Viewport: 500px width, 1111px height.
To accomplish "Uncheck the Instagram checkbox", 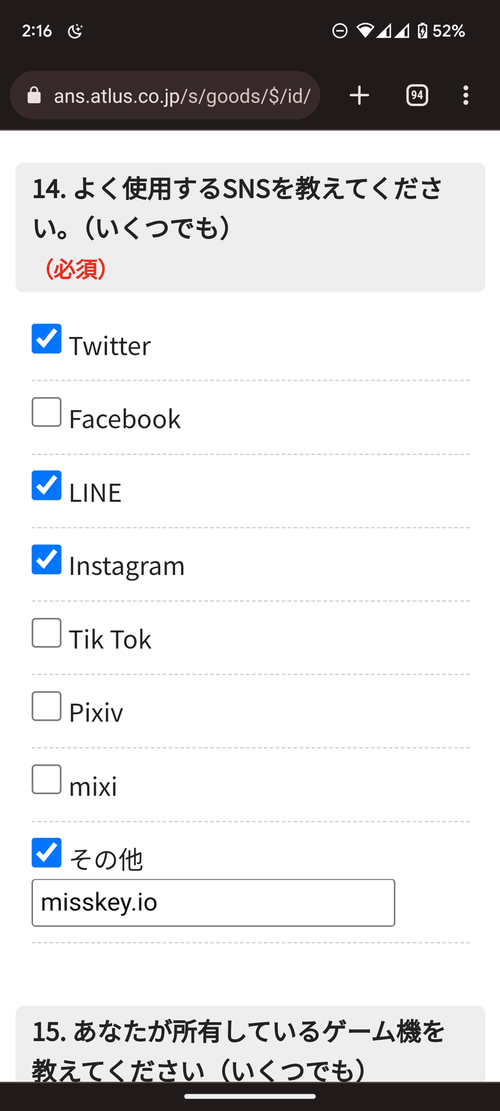I will click(47, 559).
